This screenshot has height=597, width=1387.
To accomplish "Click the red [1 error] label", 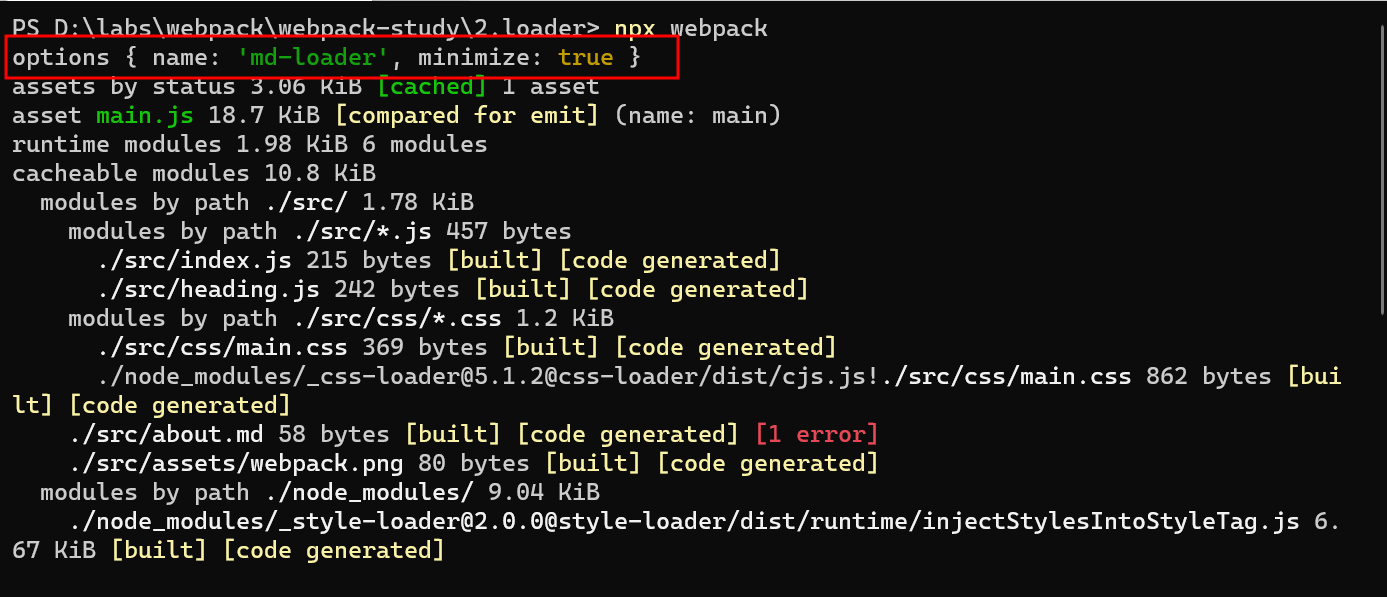I will 816,435.
